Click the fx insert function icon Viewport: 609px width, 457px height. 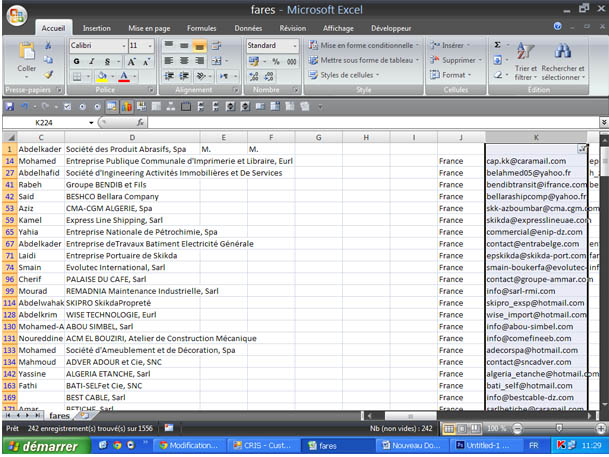[x=140, y=123]
